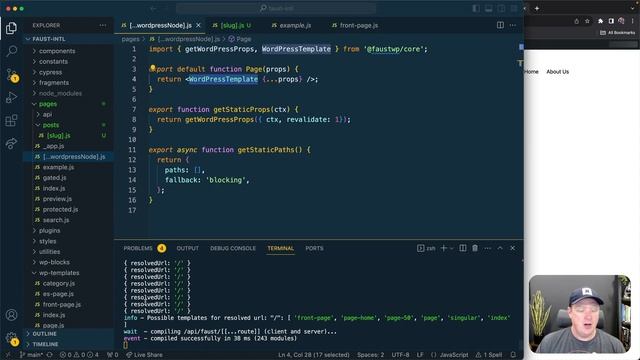Switch to the [slug].js editor tab

[232, 25]
